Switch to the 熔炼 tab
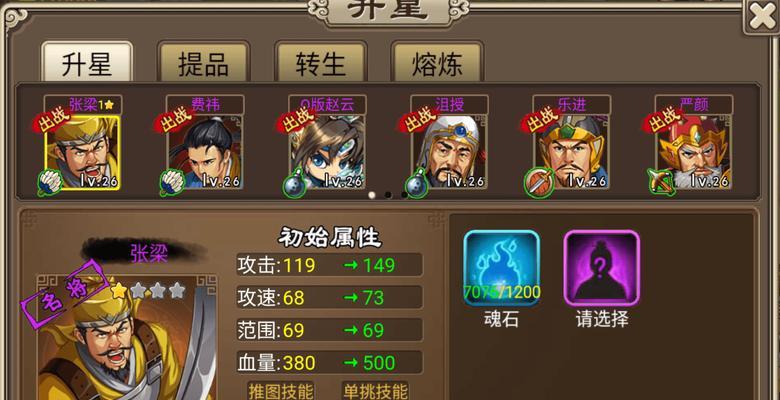 click(x=437, y=63)
